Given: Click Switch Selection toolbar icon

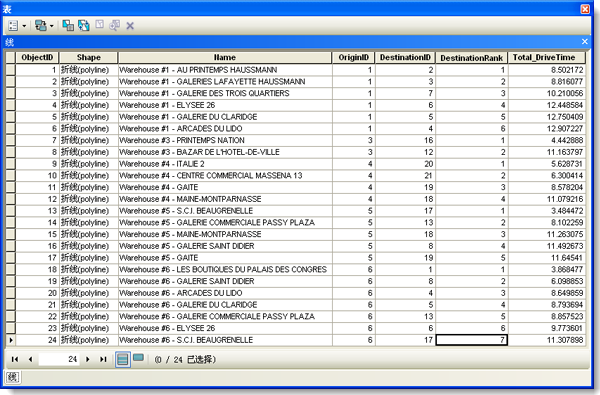Looking at the screenshot, I should coord(84,25).
